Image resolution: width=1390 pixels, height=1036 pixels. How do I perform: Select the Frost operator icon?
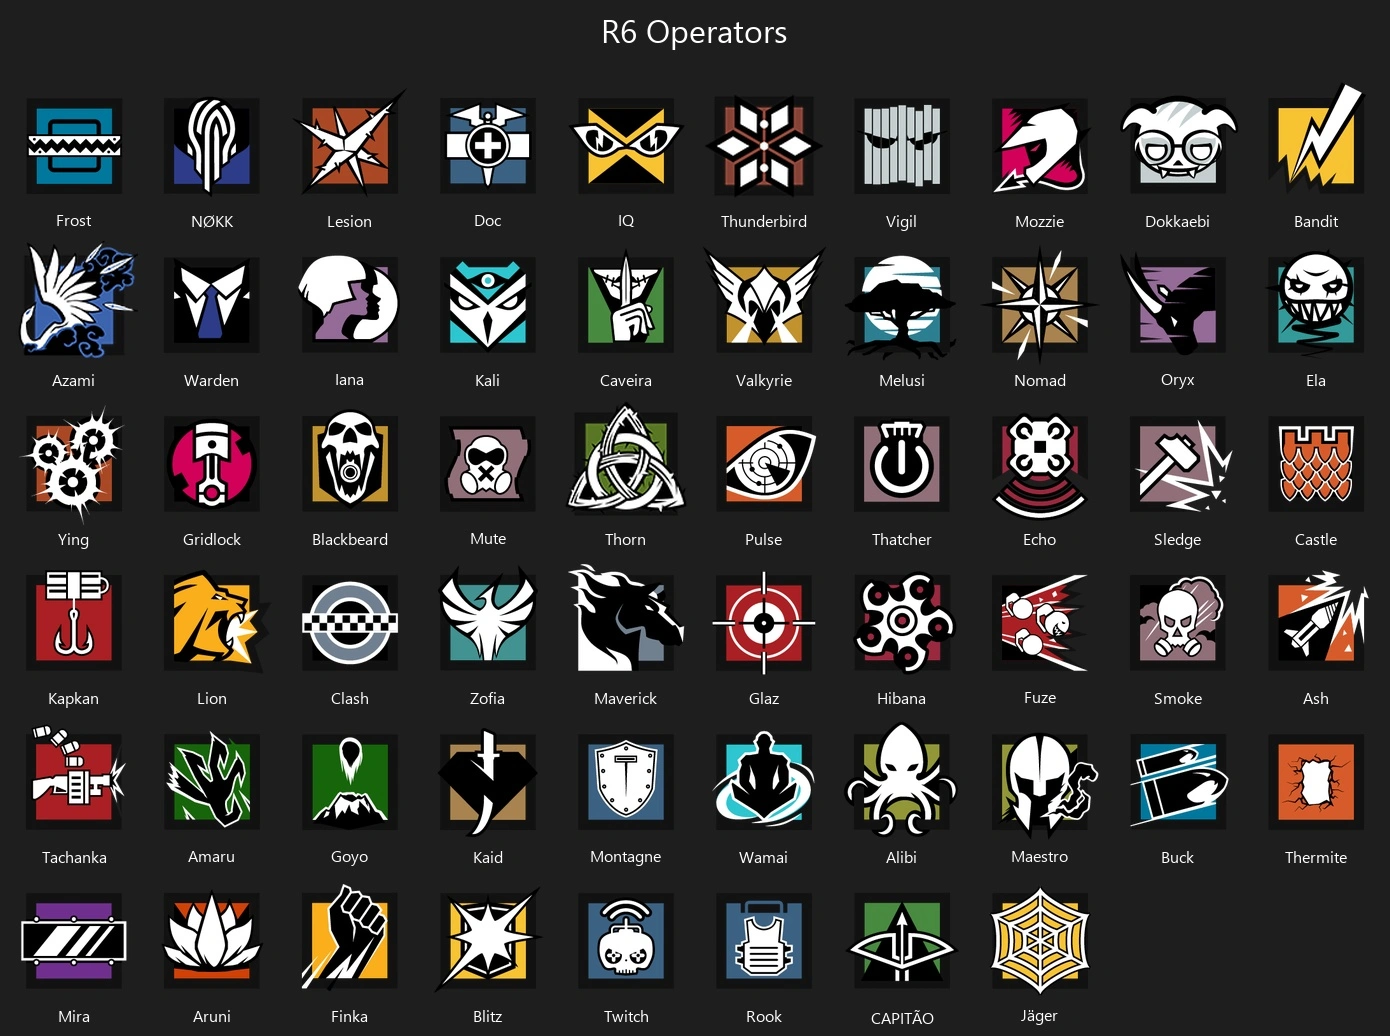74,146
